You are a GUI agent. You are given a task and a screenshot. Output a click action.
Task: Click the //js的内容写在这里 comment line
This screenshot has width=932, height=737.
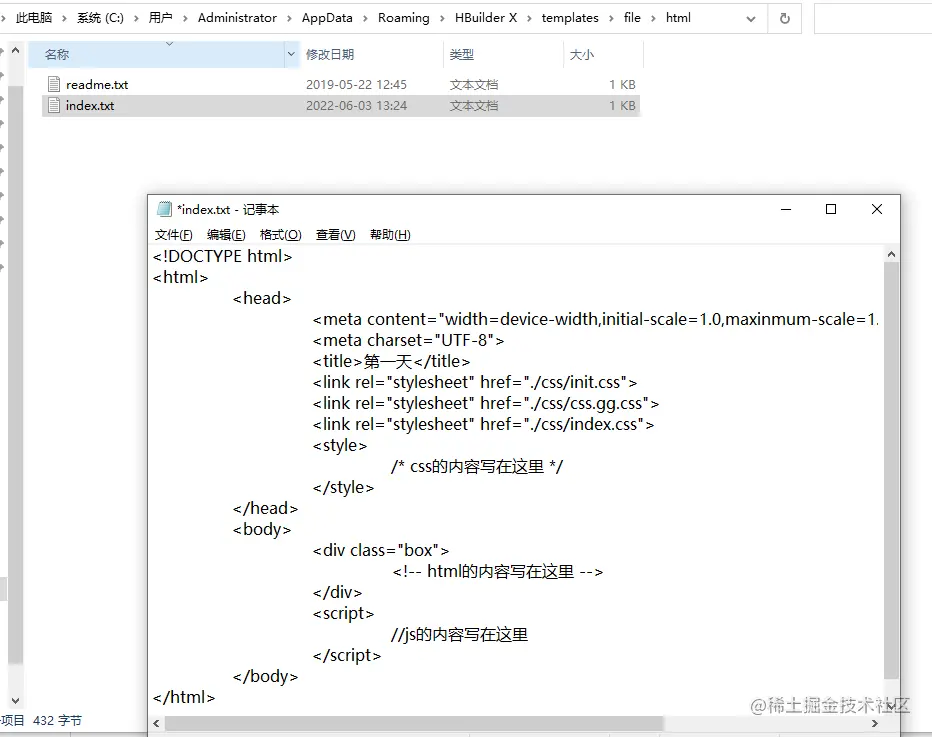(x=459, y=635)
